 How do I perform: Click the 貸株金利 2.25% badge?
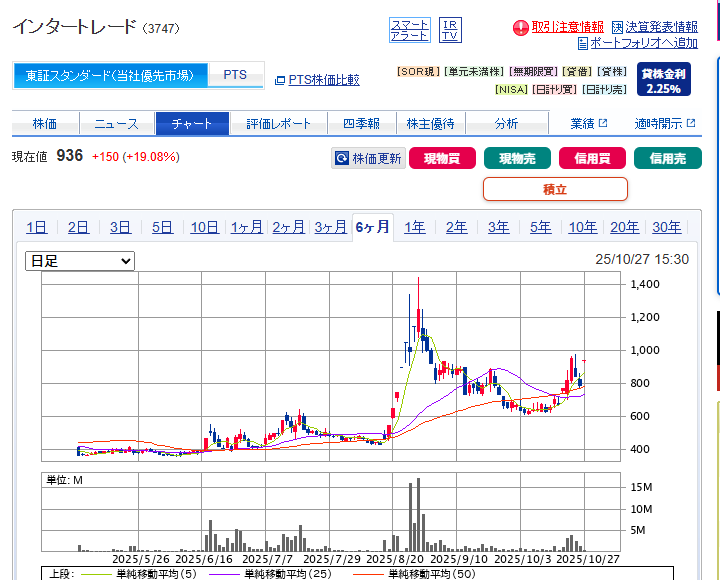point(662,80)
